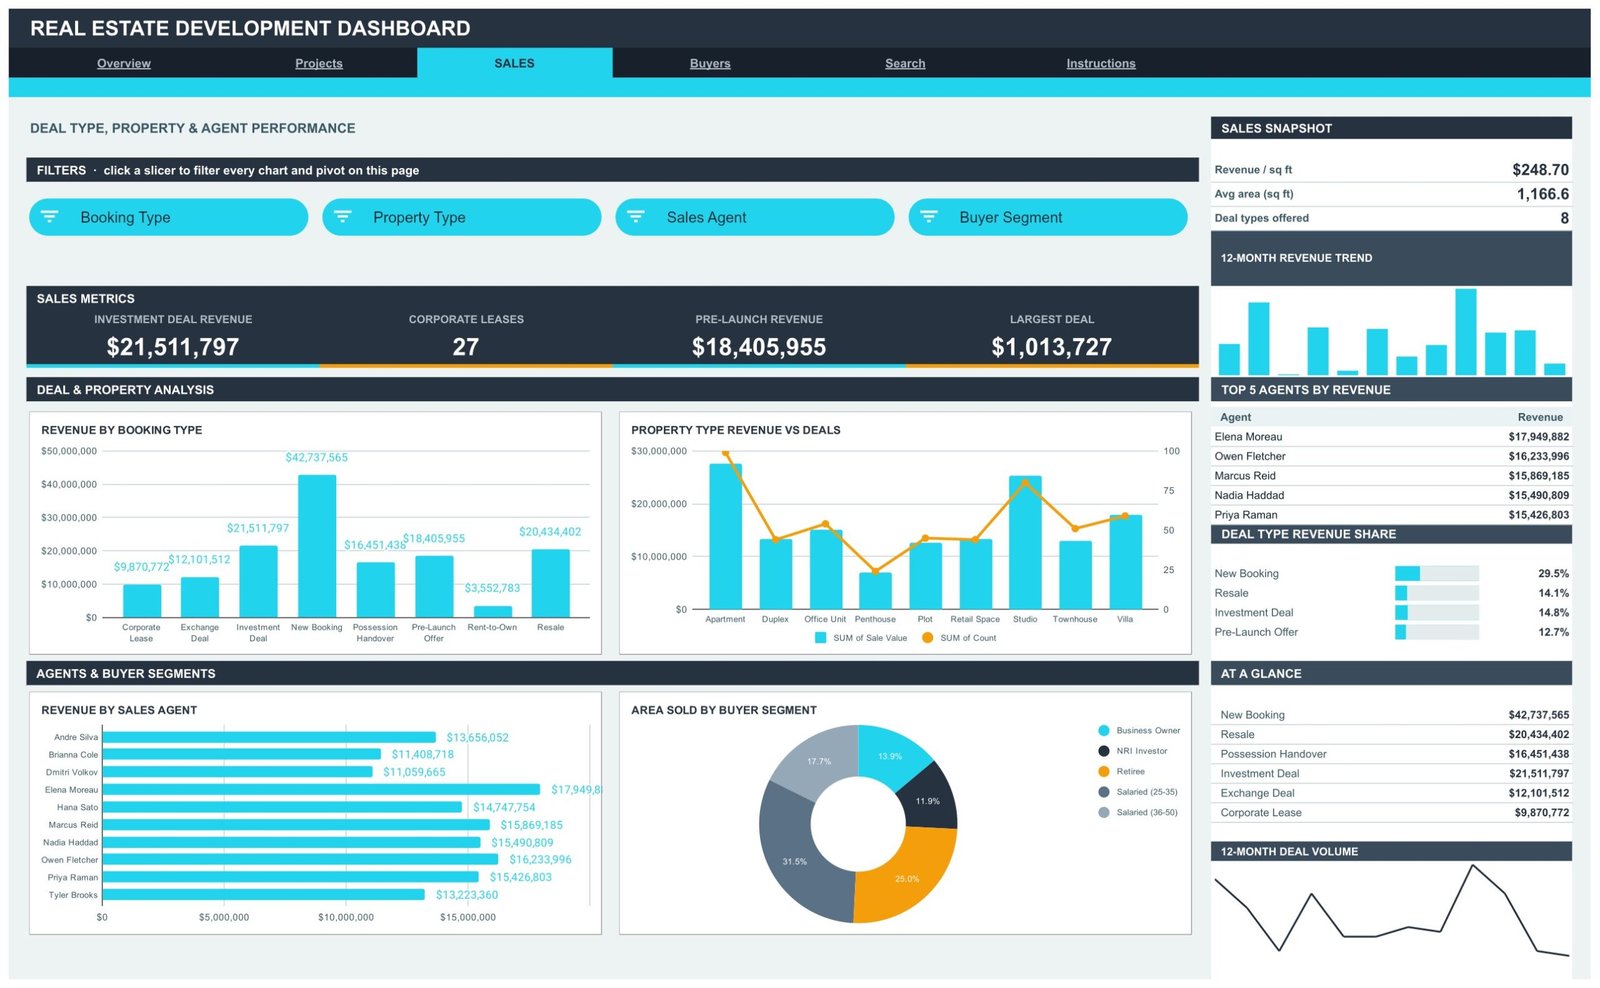
Task: Open the Sales Agent slicer
Action: (755, 217)
